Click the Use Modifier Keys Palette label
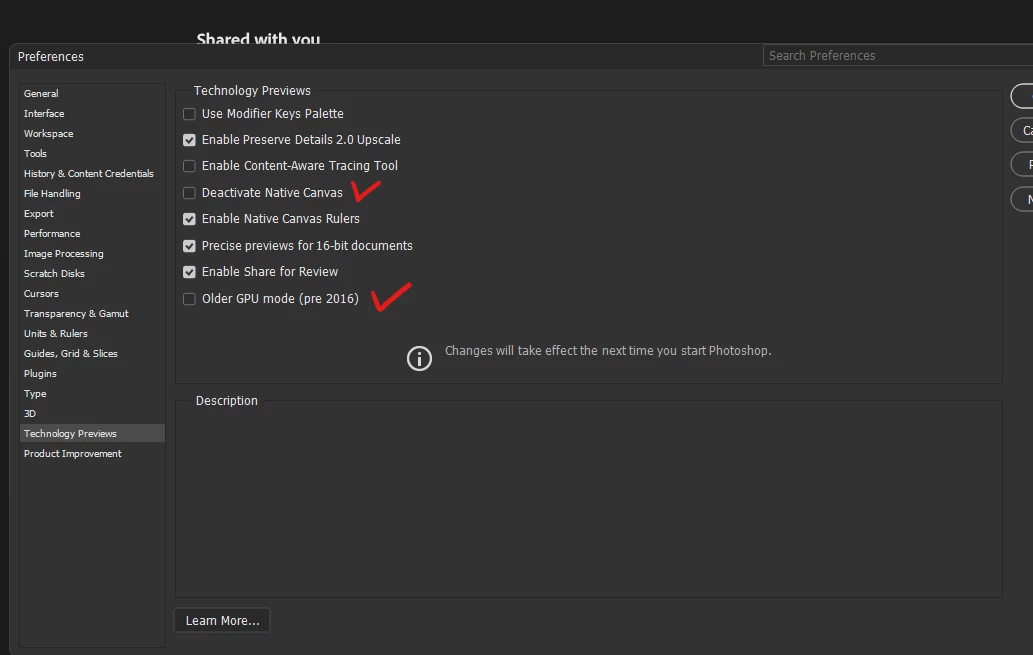Screen dimensions: 1033x655 tap(273, 114)
